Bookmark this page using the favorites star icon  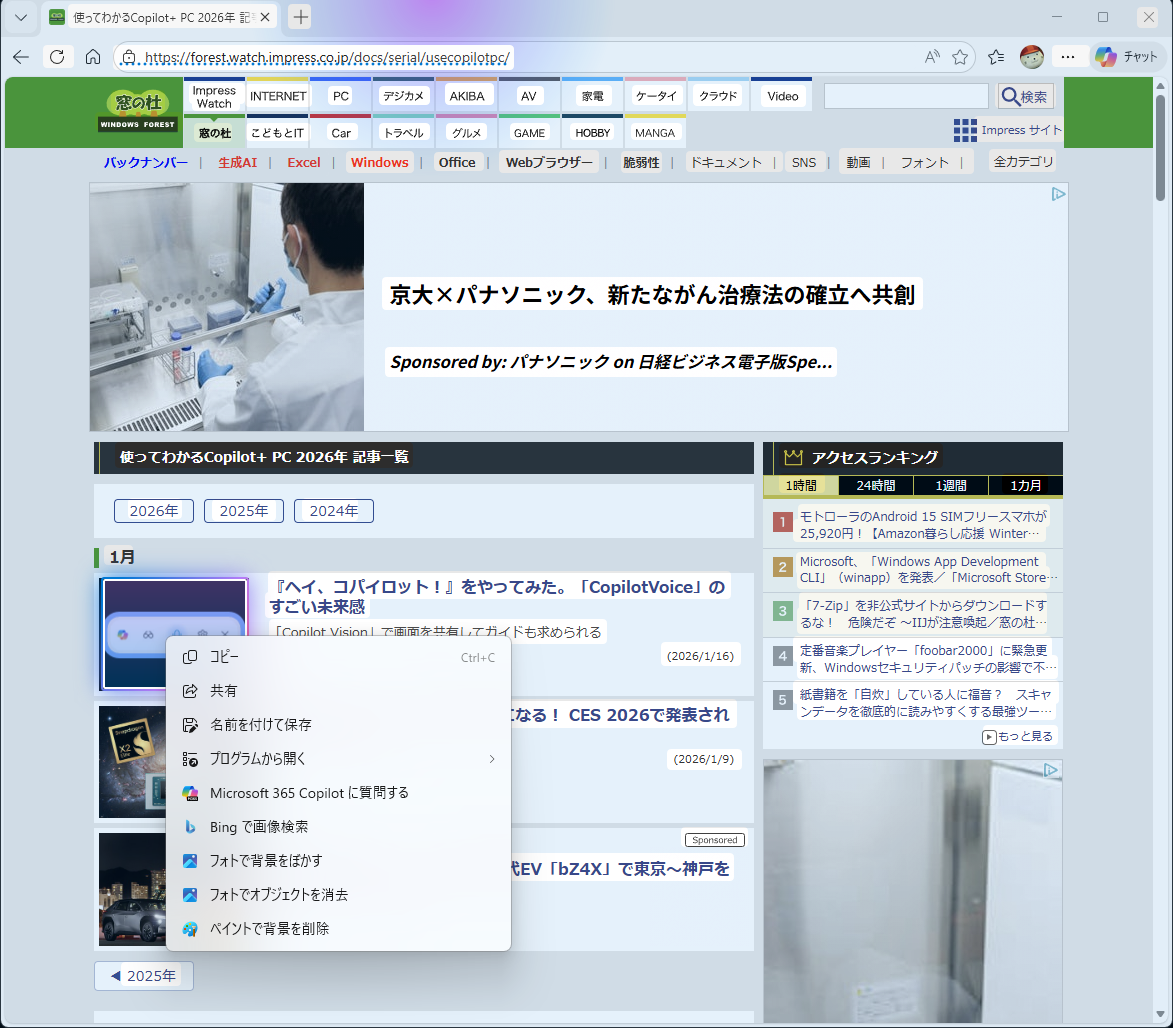[x=957, y=57]
